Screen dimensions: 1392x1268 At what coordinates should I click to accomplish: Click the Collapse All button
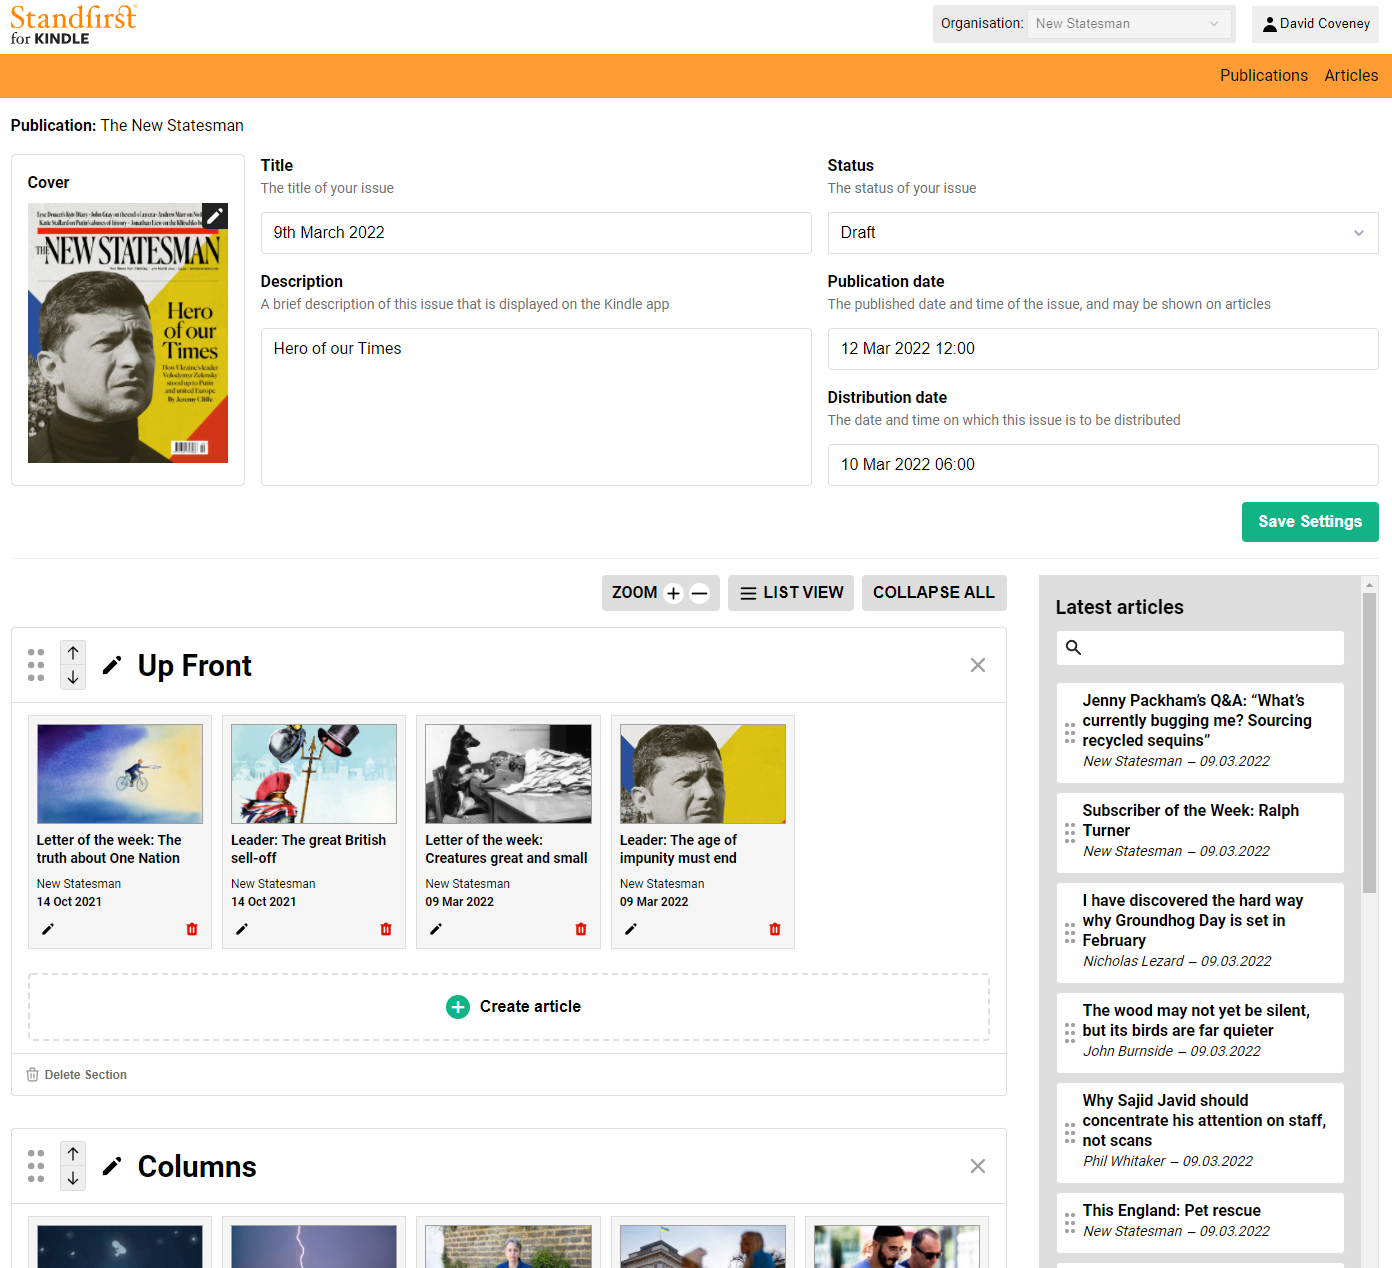(934, 593)
